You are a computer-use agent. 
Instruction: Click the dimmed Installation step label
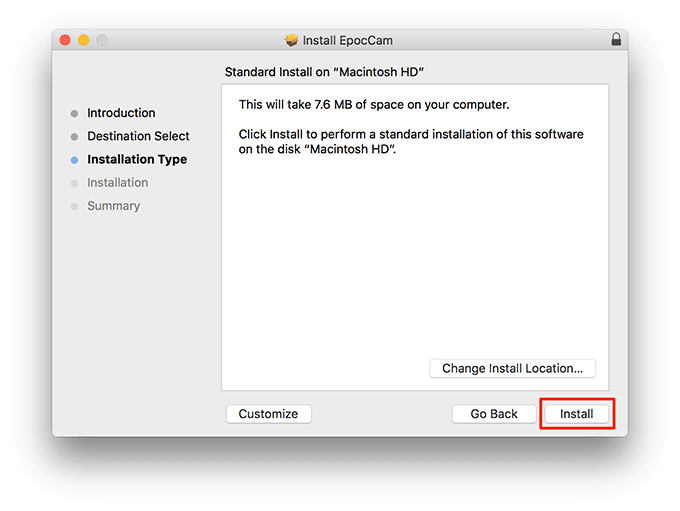(117, 182)
